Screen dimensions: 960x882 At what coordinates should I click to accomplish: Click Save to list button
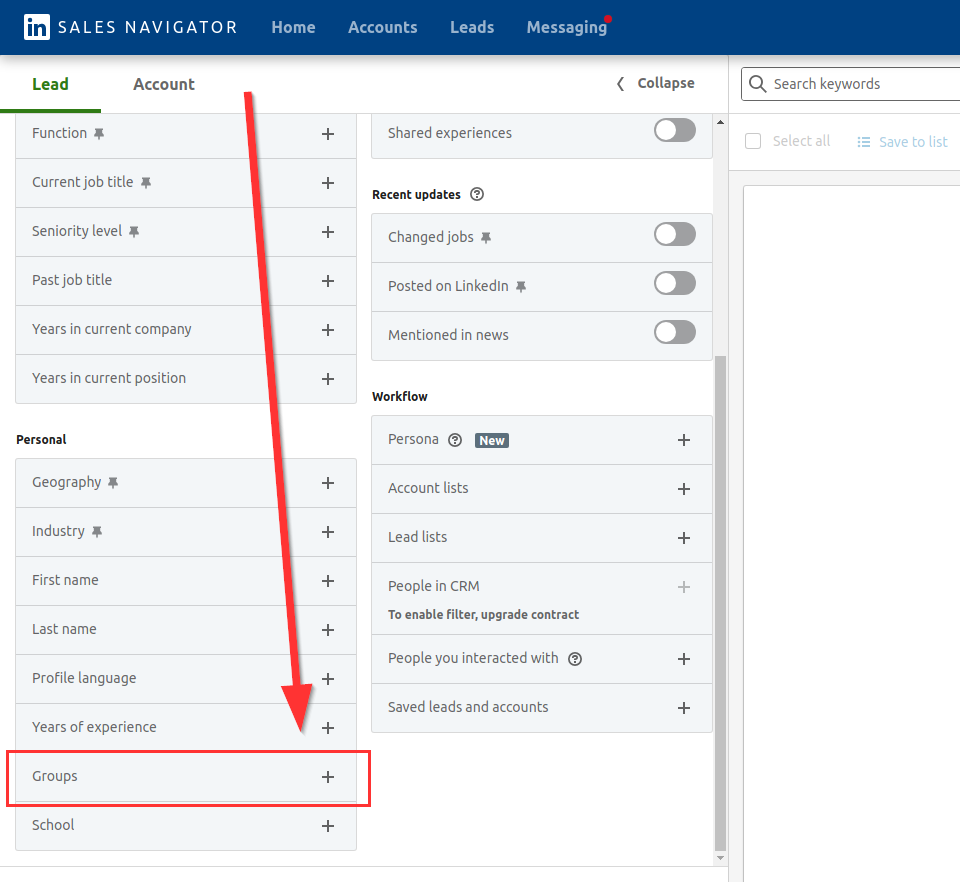(x=902, y=142)
